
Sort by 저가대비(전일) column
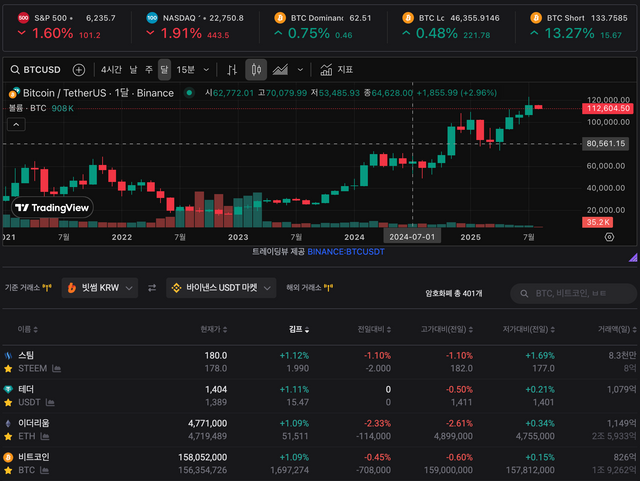[529, 330]
